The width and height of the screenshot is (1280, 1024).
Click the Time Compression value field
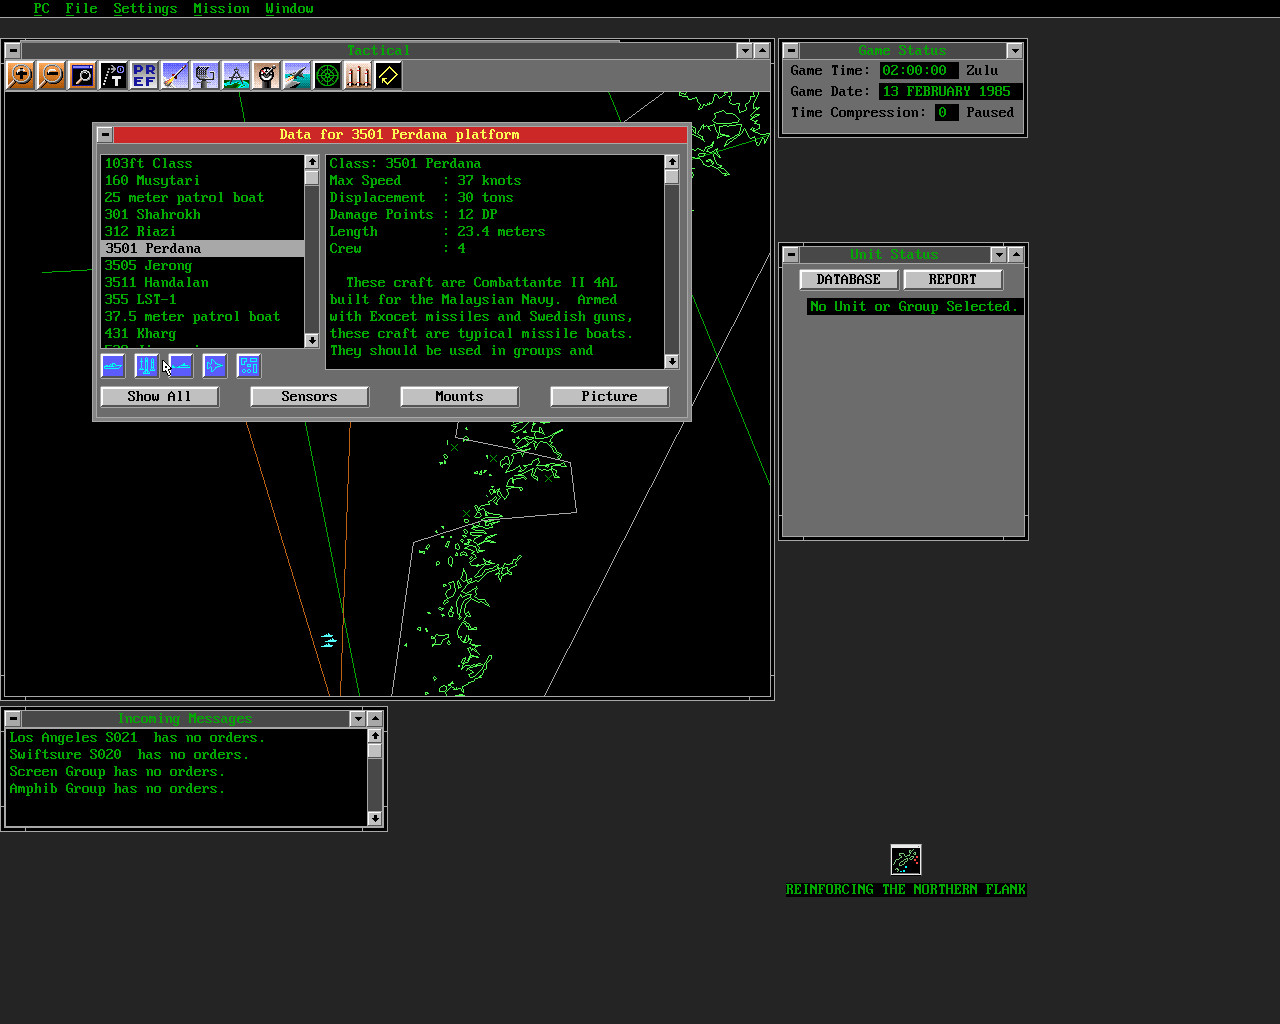tap(946, 113)
